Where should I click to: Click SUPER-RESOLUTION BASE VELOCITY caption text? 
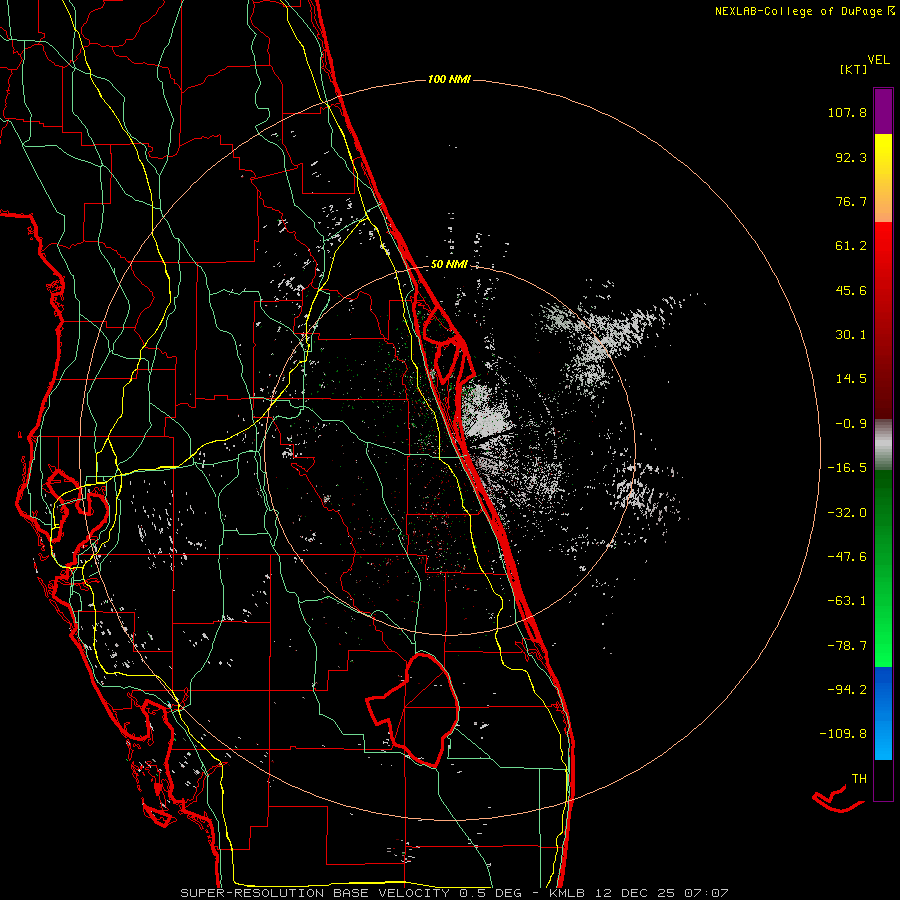click(315, 893)
